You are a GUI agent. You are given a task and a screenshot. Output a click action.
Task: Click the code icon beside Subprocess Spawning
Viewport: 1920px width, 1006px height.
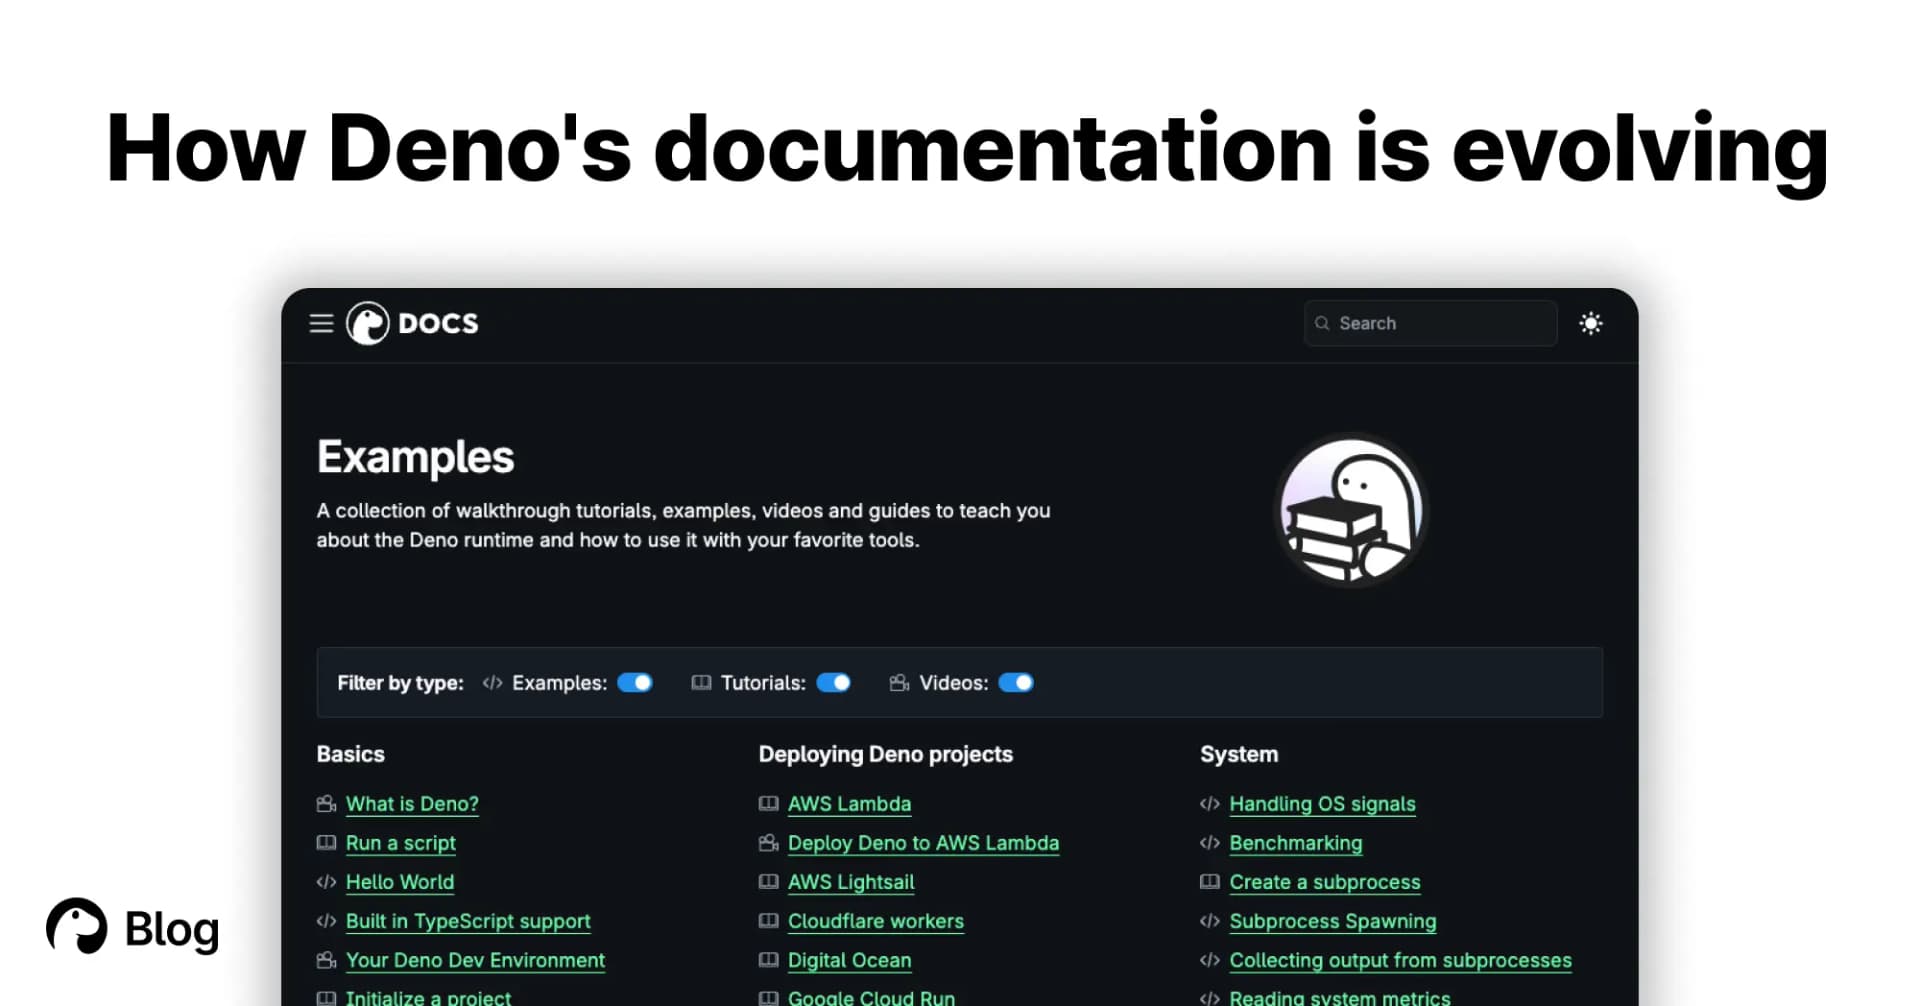(x=1209, y=921)
